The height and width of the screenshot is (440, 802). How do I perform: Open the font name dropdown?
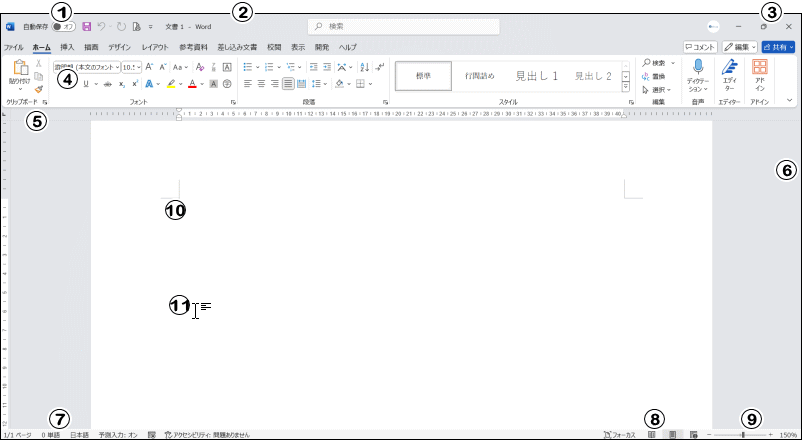118,67
